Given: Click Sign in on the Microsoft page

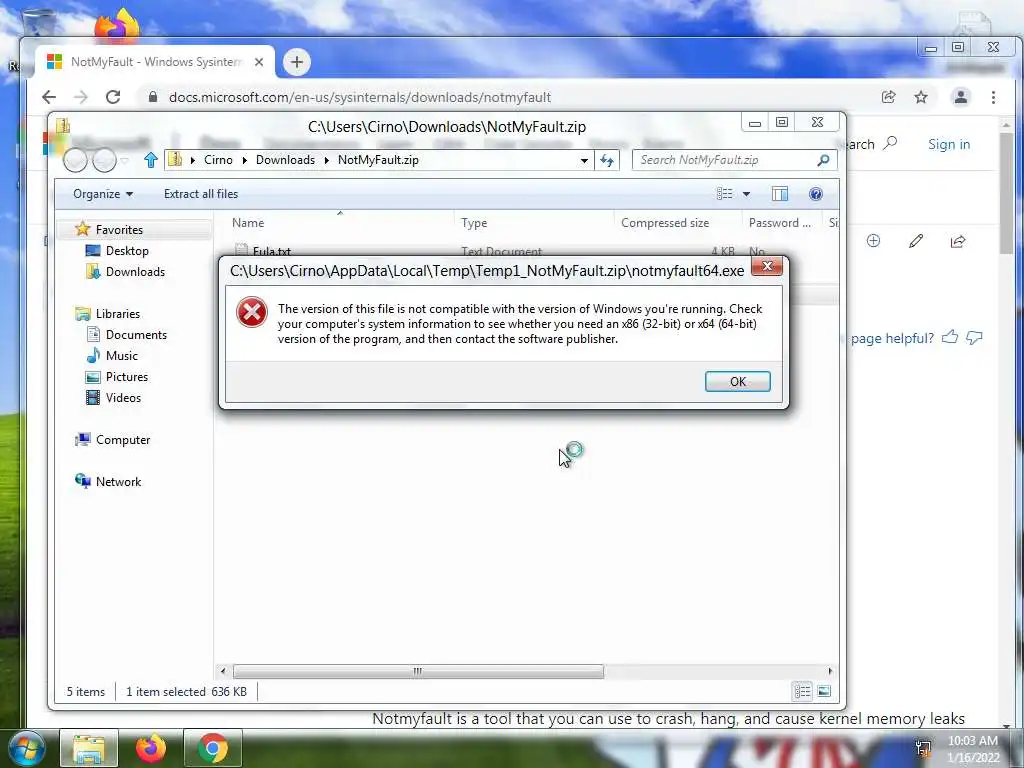Looking at the screenshot, I should (949, 144).
